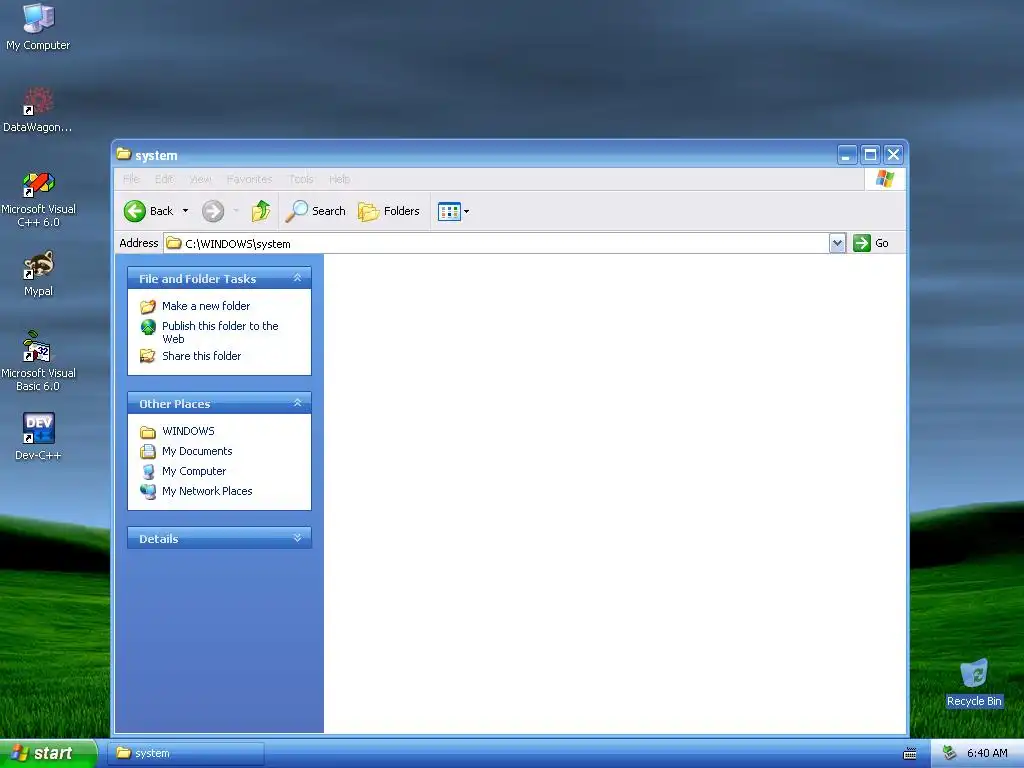Toggle the Folders pane
Image resolution: width=1024 pixels, height=768 pixels.
pyautogui.click(x=389, y=211)
